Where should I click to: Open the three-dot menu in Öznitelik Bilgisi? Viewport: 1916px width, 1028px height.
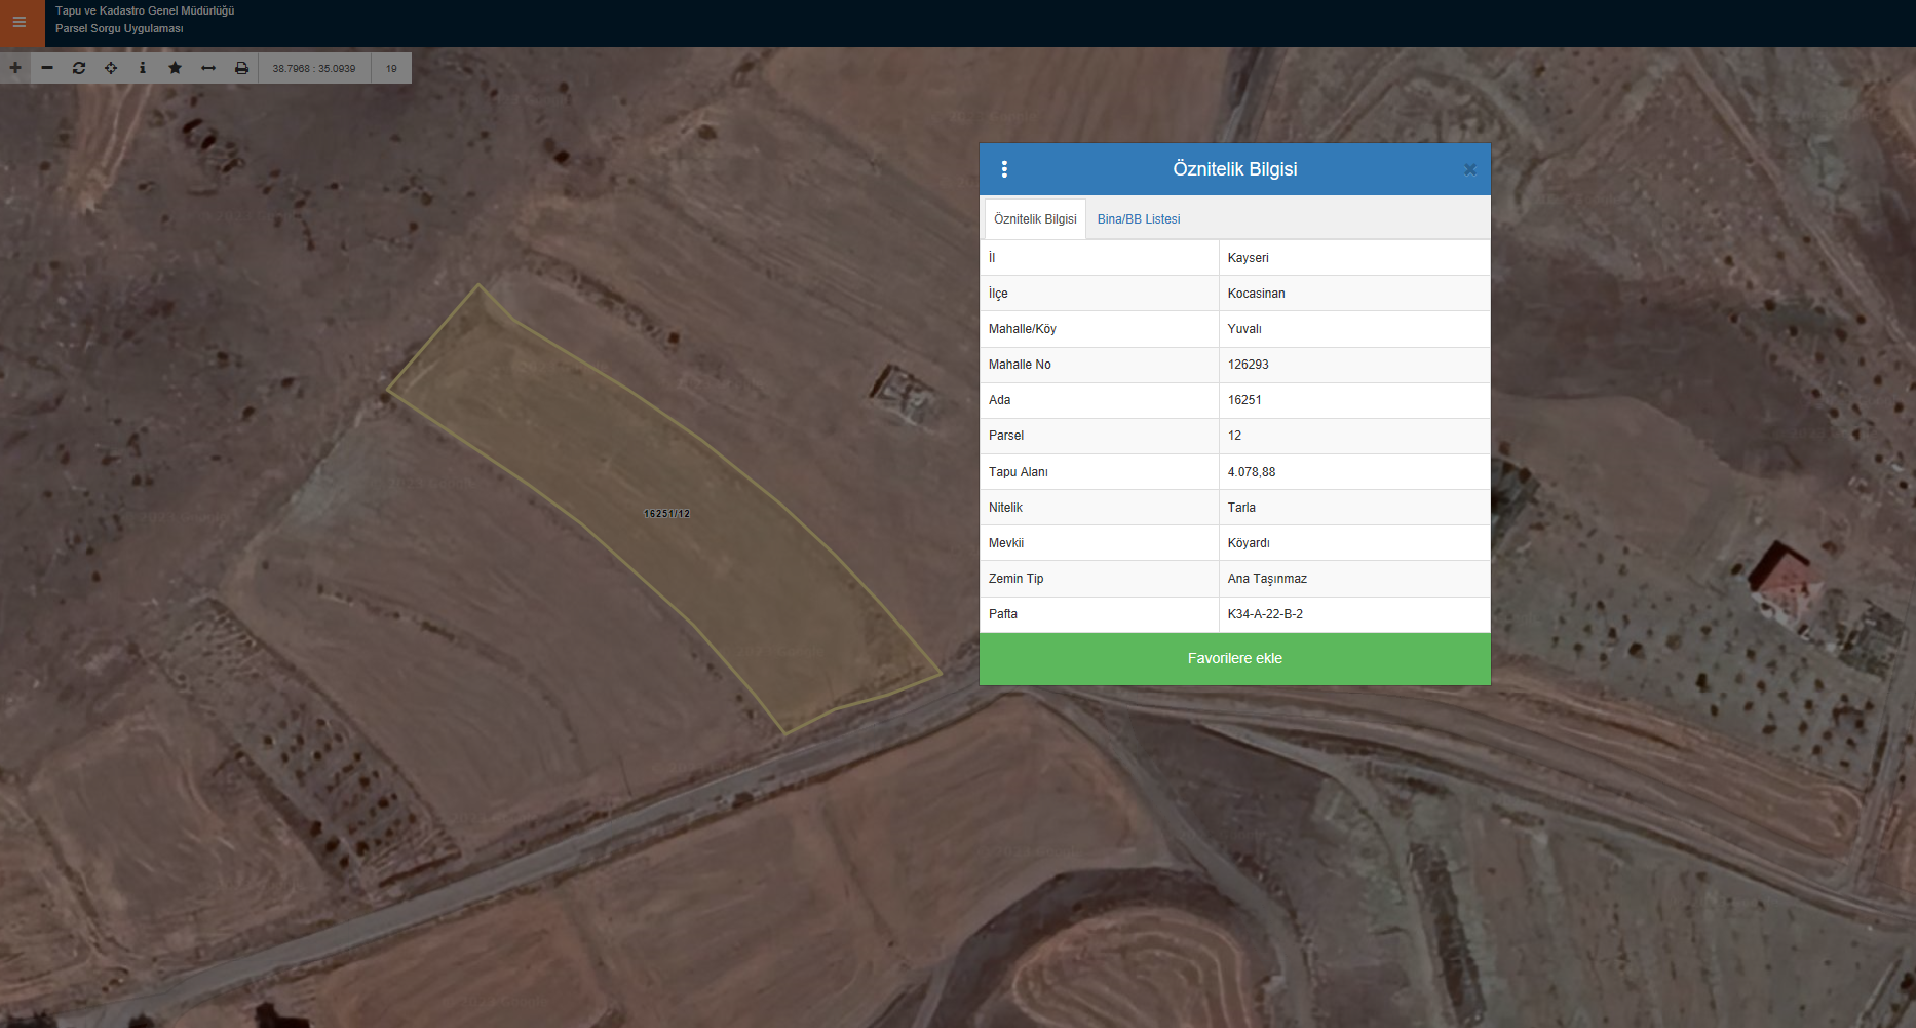pos(1004,169)
